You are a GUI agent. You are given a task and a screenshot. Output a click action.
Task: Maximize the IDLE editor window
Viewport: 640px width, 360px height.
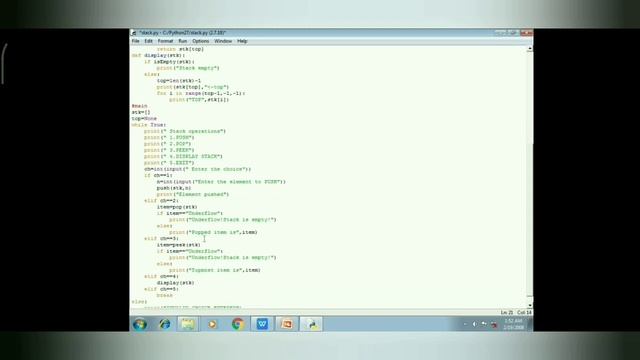click(513, 33)
